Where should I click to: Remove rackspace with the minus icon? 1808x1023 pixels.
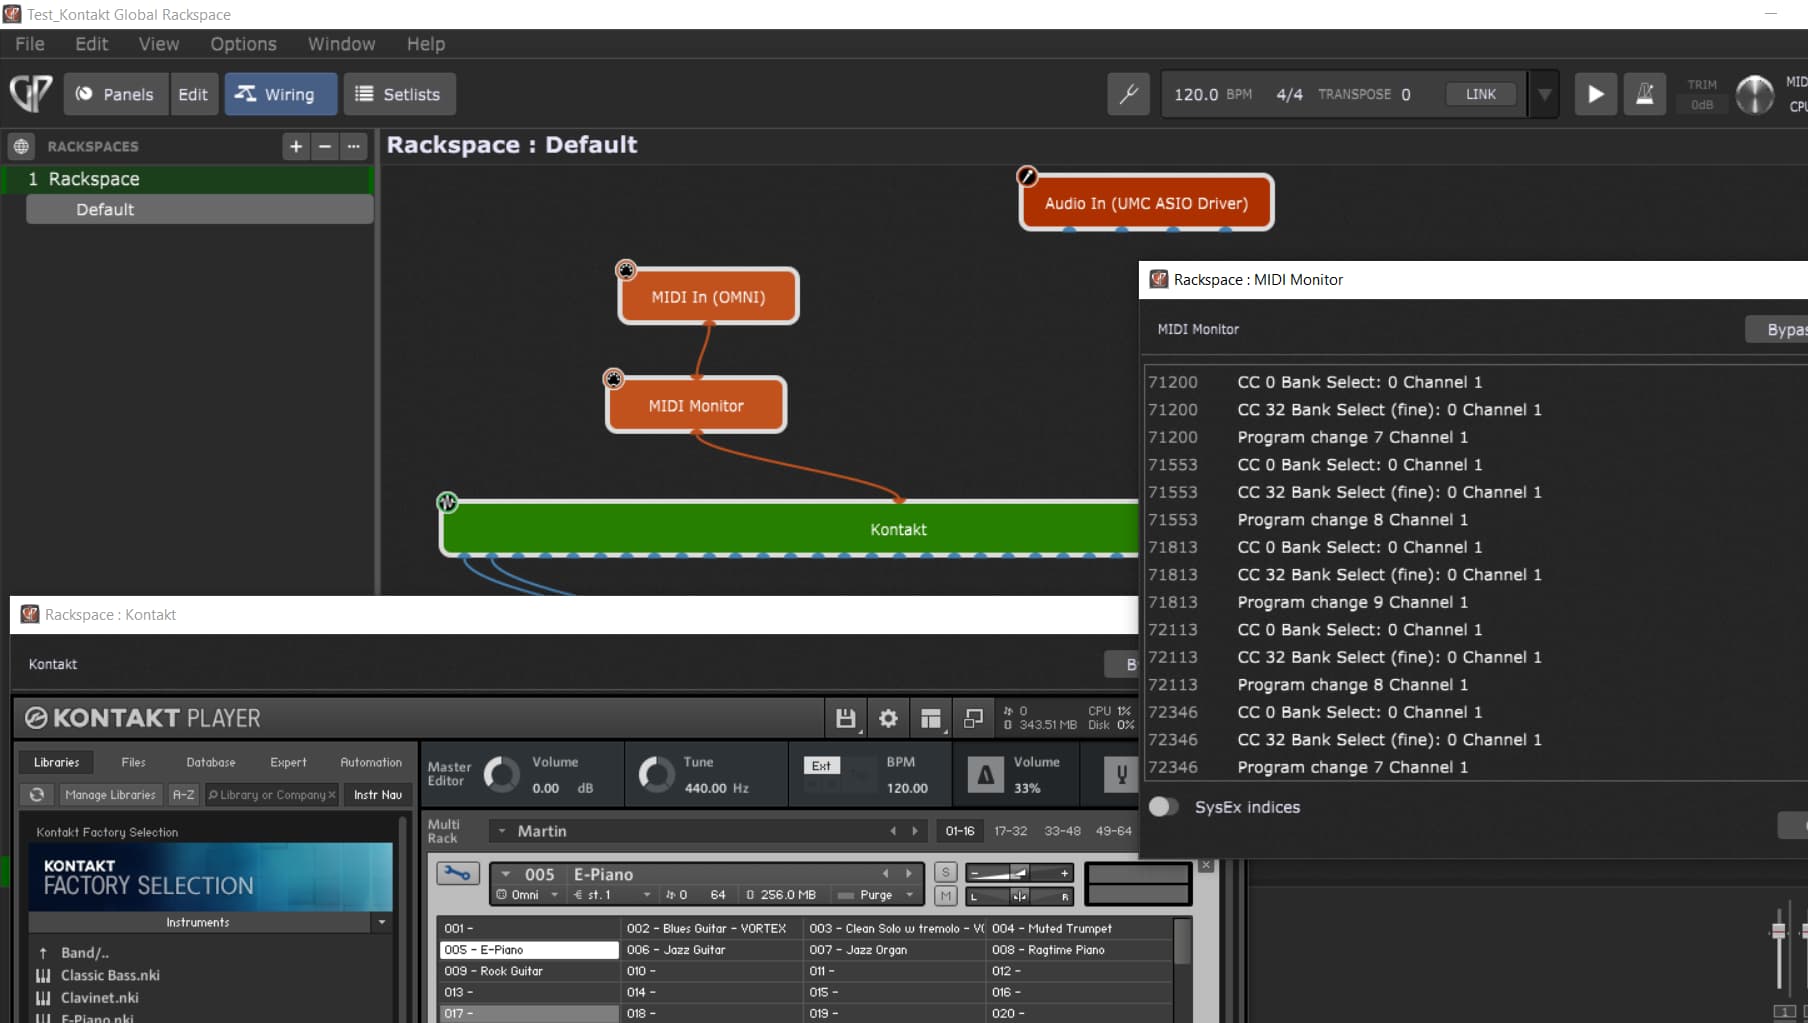pyautogui.click(x=324, y=146)
